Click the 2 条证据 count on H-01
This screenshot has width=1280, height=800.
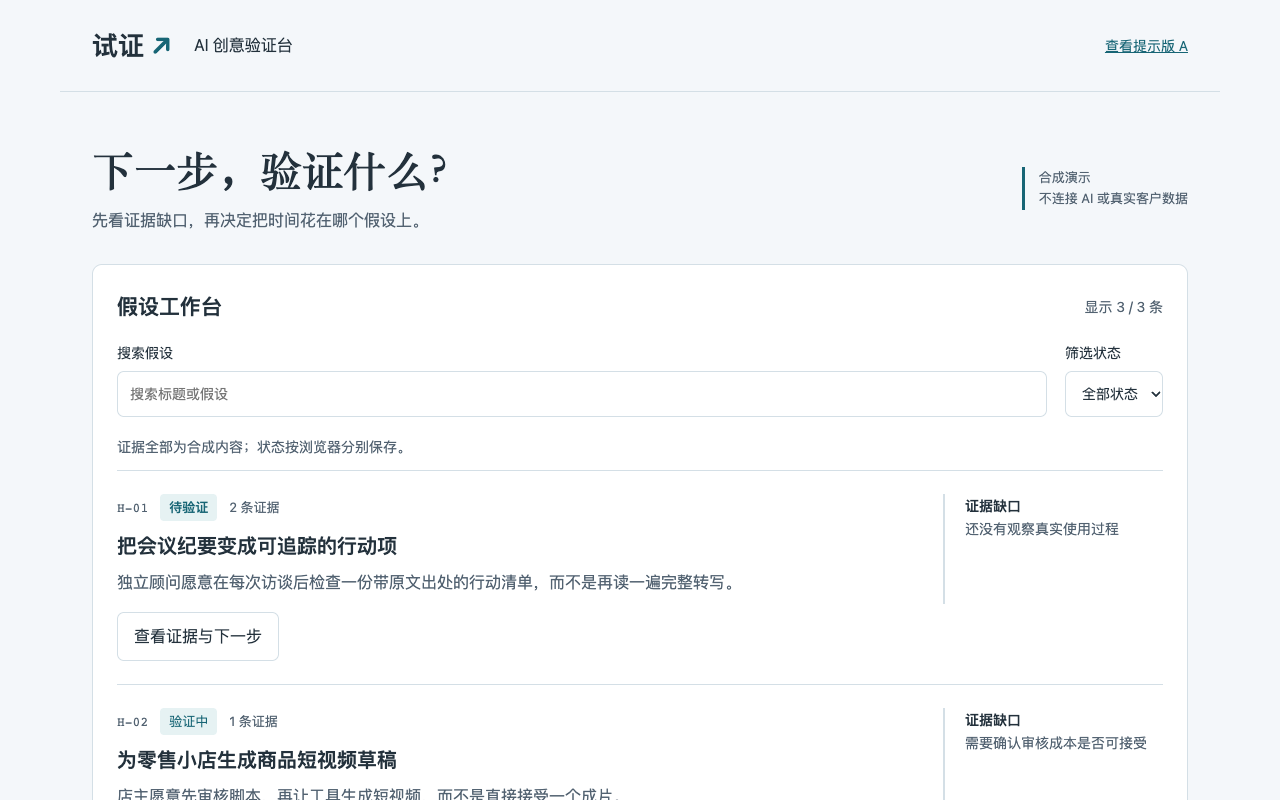(254, 508)
